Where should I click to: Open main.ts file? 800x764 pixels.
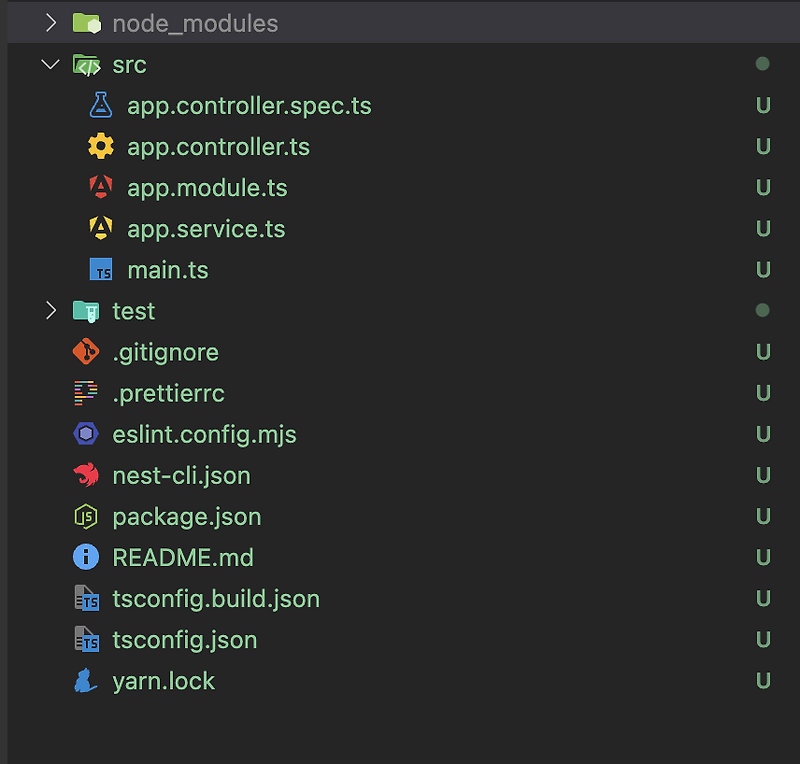pyautogui.click(x=167, y=270)
